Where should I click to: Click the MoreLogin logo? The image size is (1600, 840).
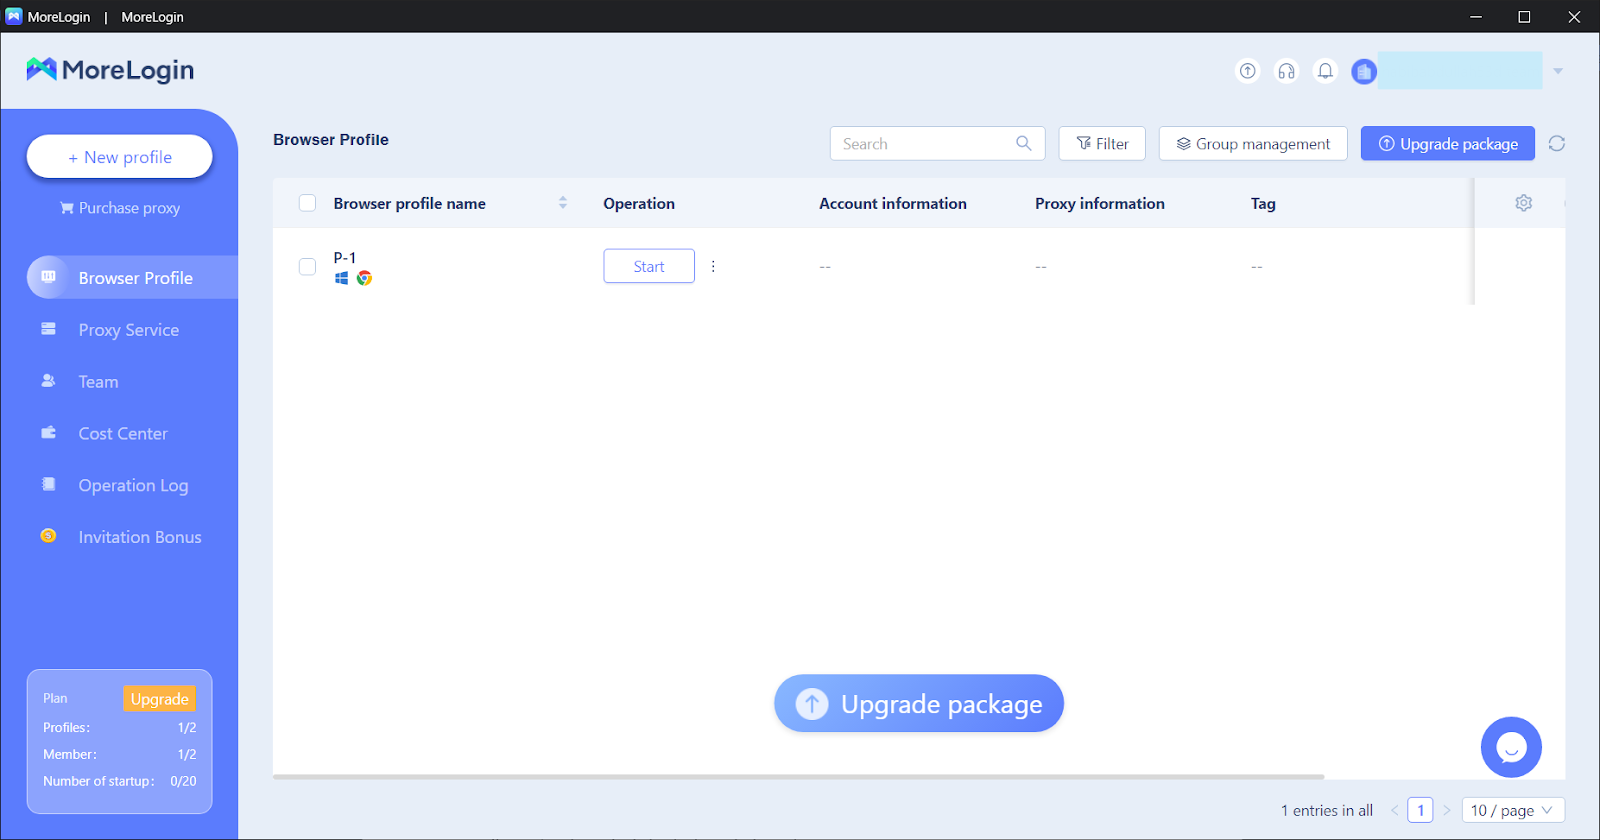(110, 70)
